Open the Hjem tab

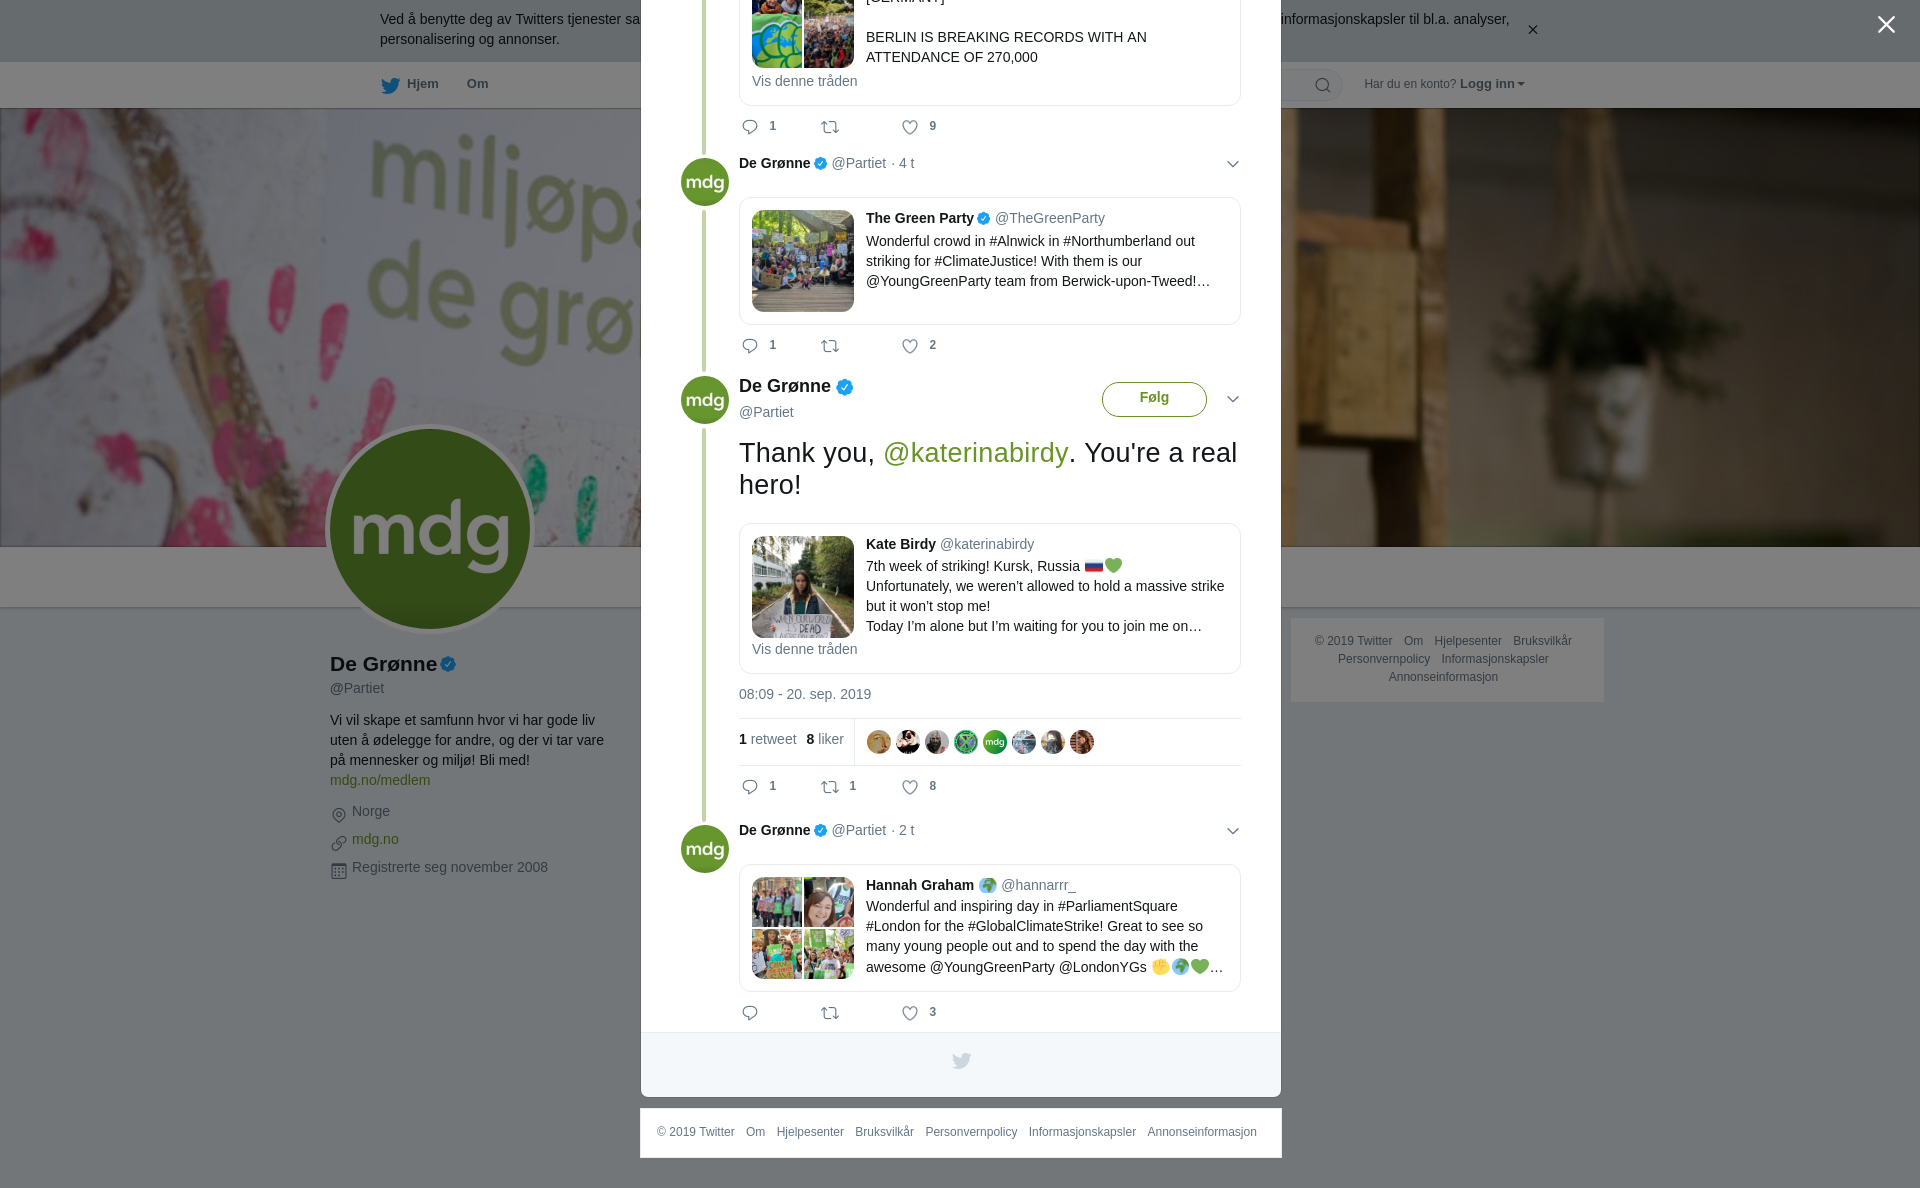(x=410, y=84)
